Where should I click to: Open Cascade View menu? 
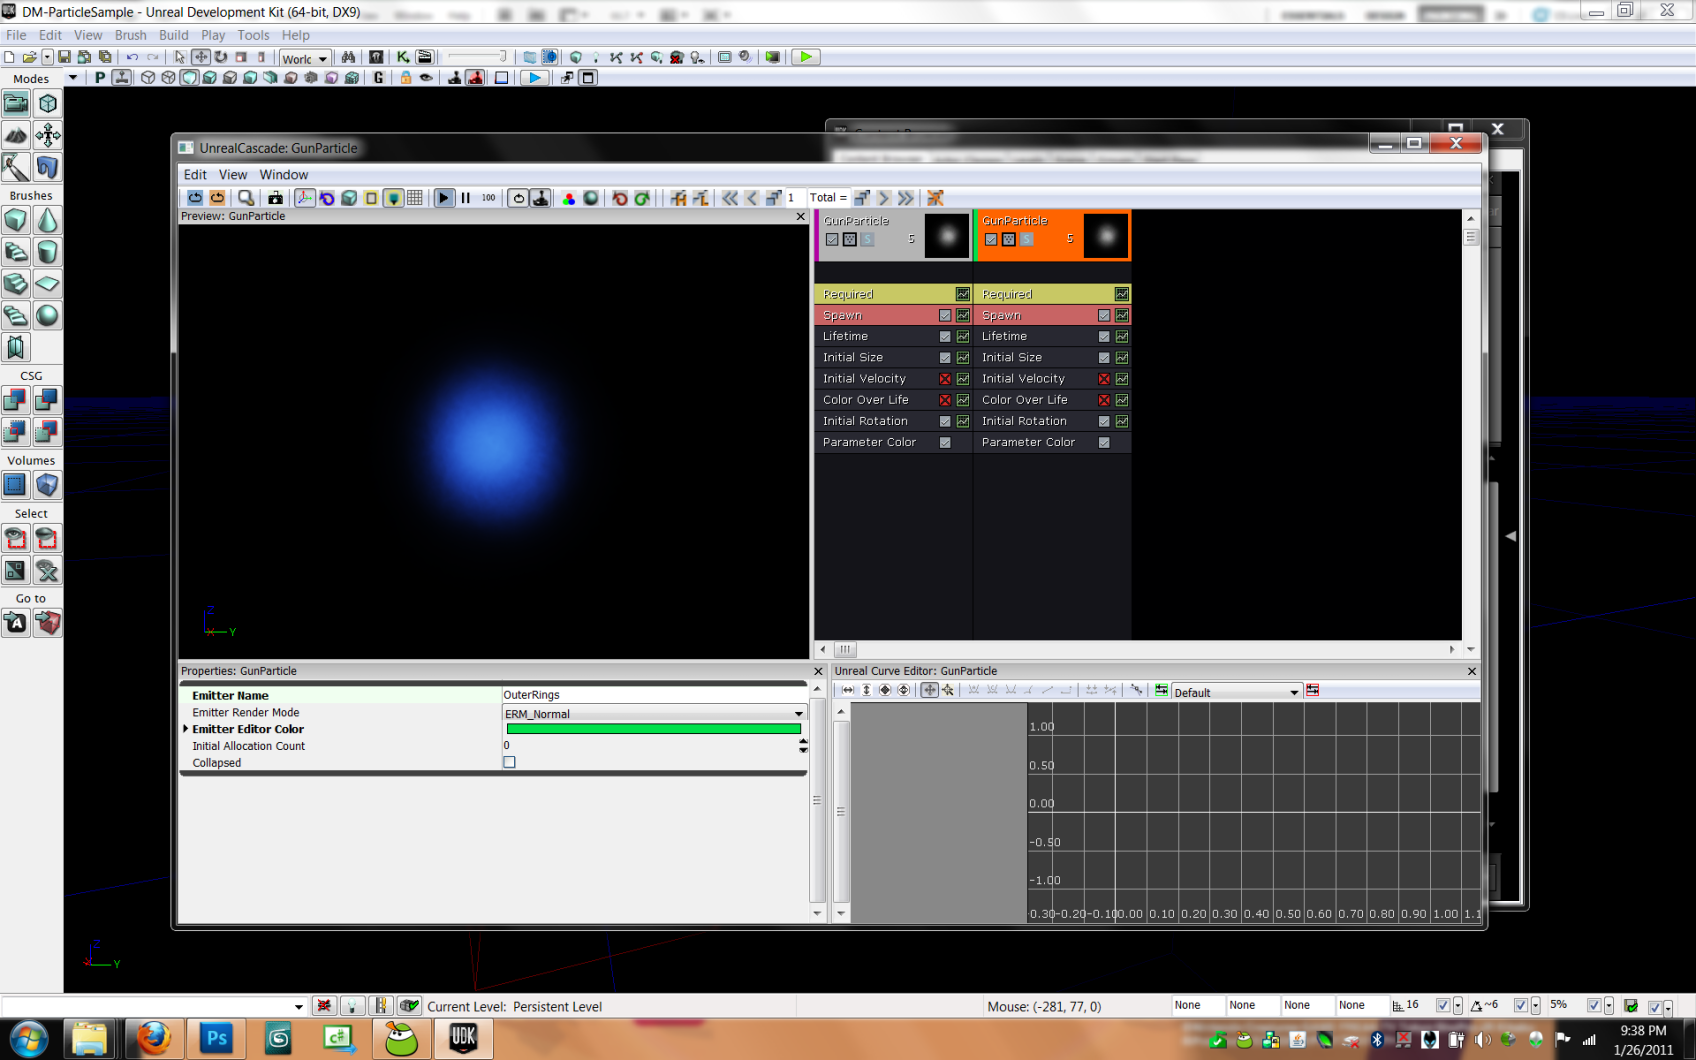point(233,174)
